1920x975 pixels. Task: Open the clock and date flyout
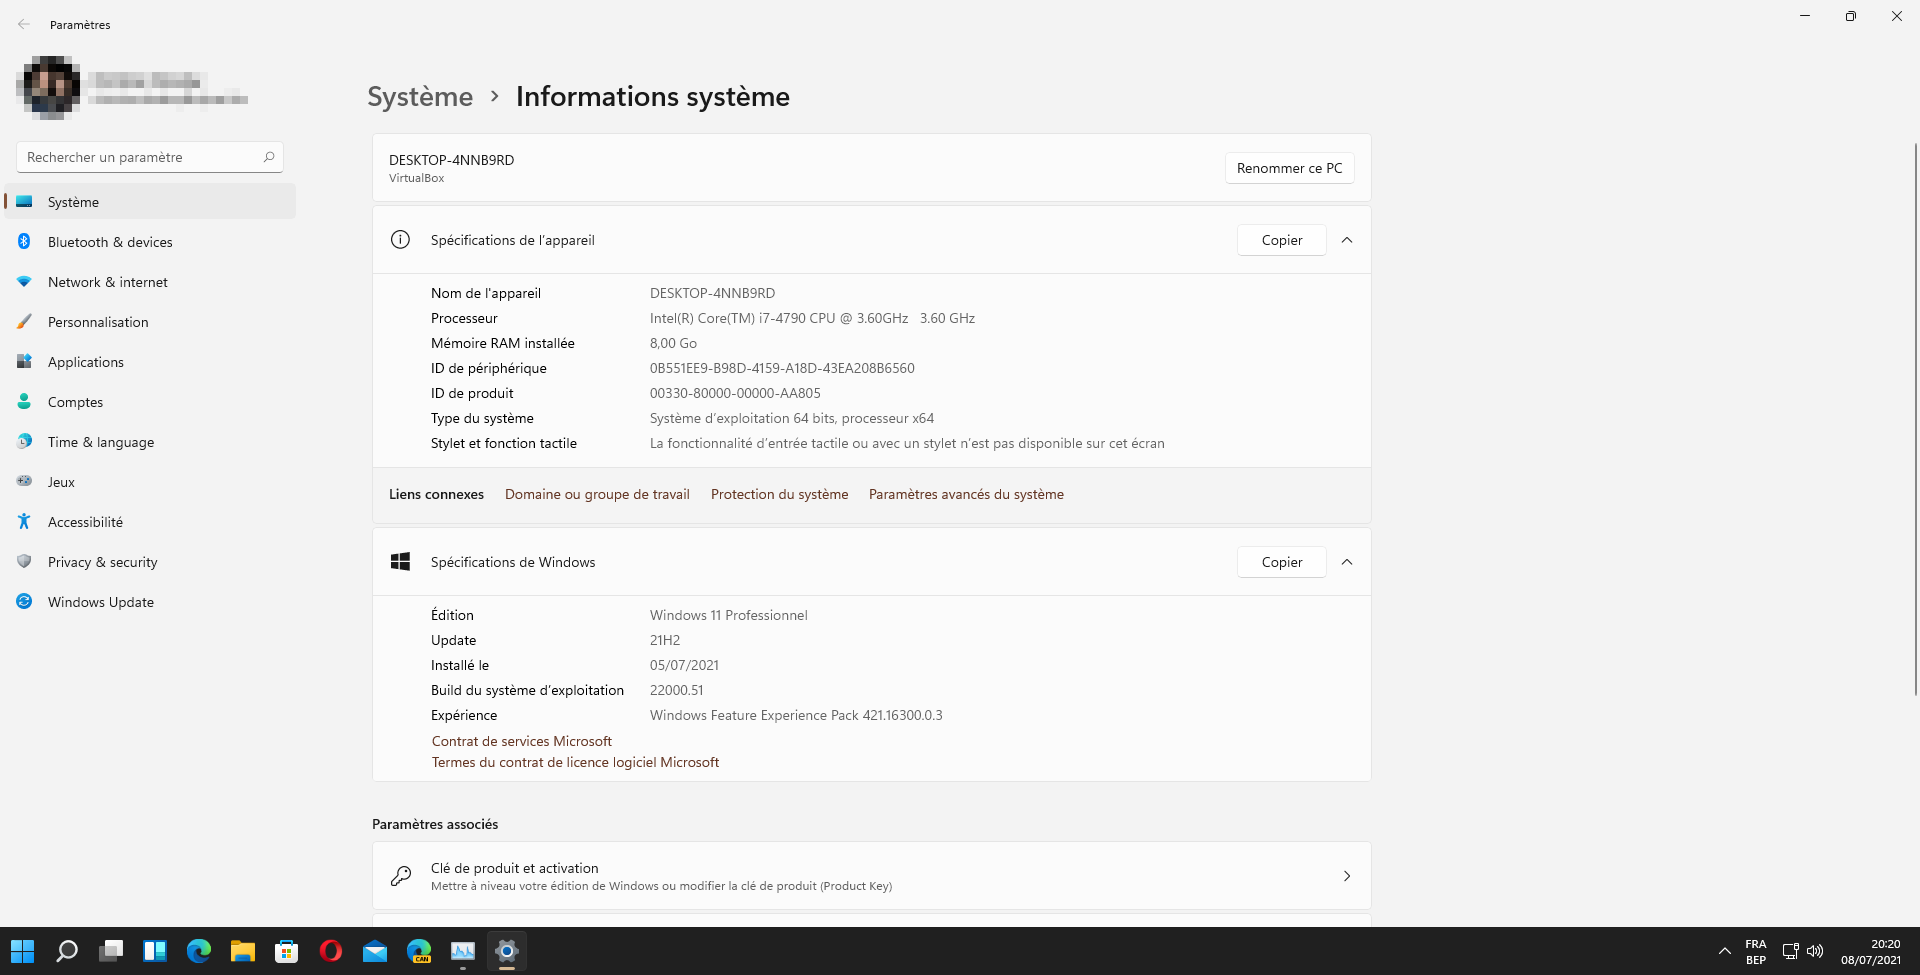1870,951
